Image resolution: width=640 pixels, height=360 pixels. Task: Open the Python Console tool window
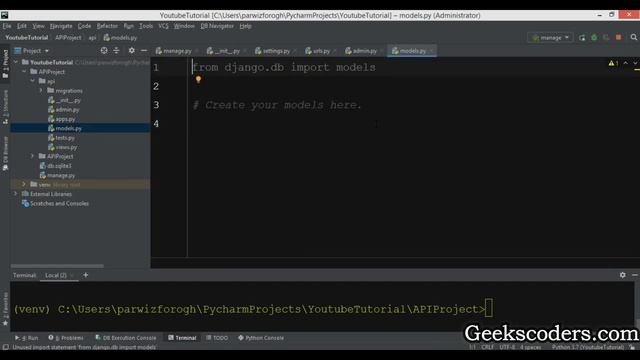pos(261,338)
